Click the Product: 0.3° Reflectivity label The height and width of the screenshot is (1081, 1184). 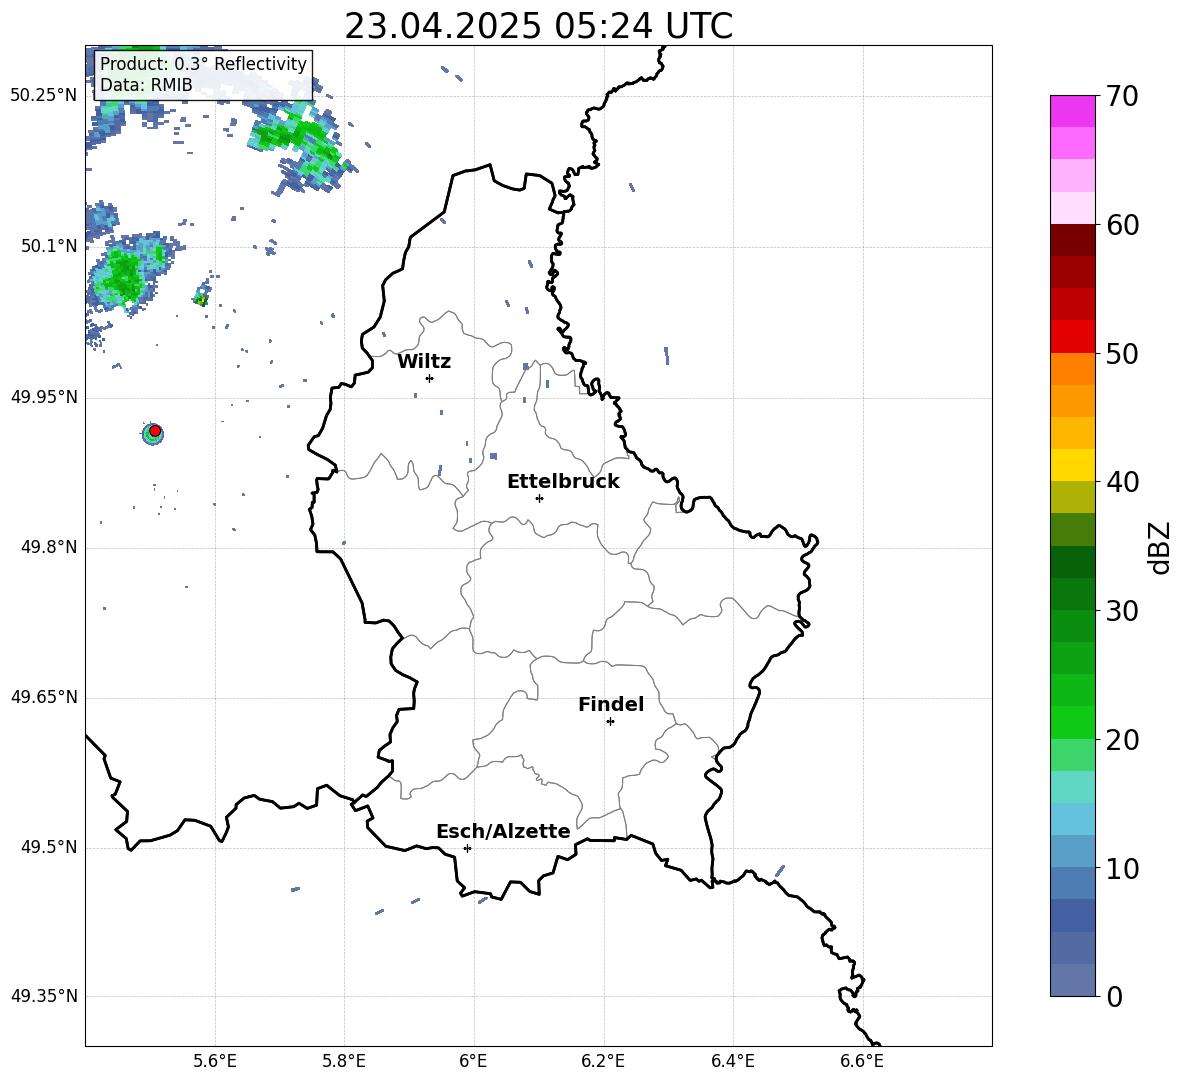tap(203, 63)
